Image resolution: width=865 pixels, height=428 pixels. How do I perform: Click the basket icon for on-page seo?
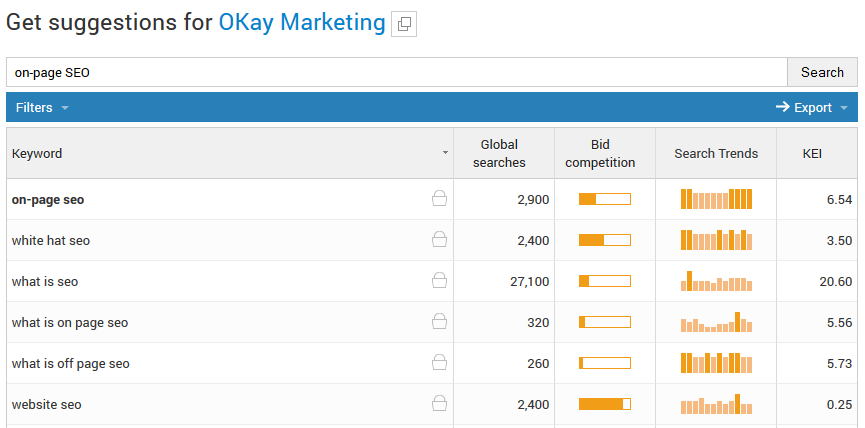[x=439, y=199]
